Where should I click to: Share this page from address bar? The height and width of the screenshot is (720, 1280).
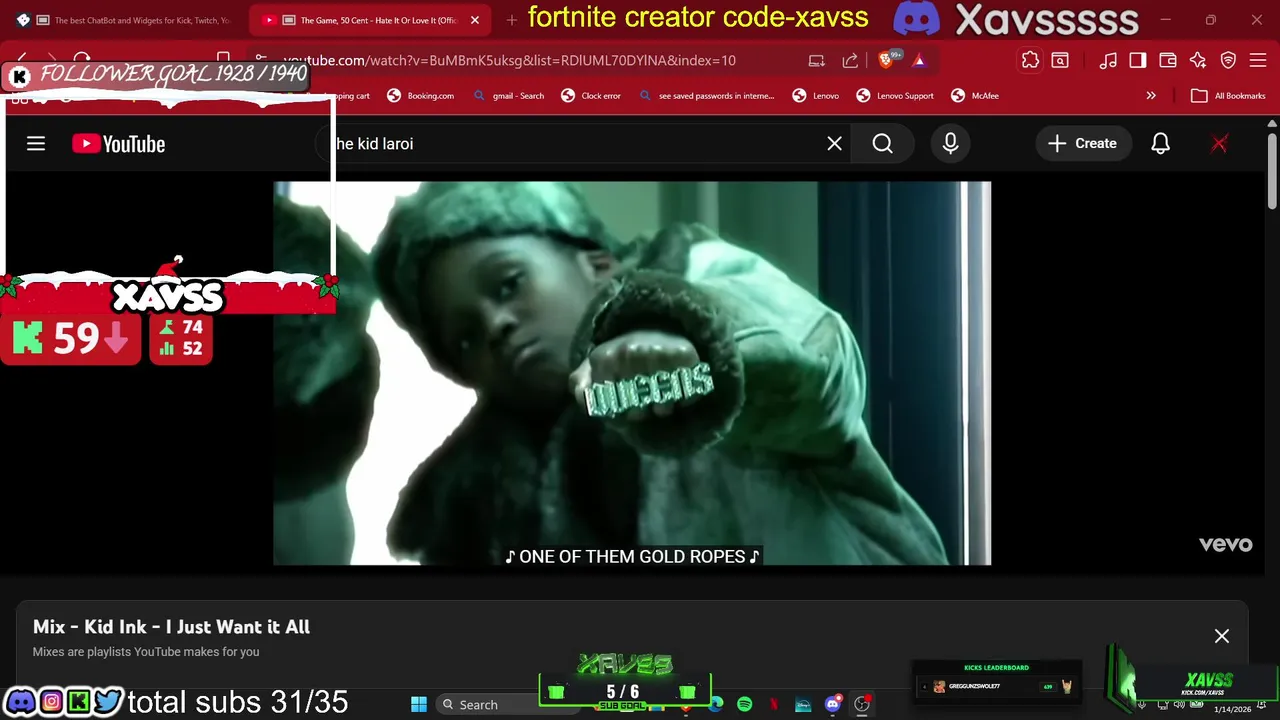[x=850, y=61]
